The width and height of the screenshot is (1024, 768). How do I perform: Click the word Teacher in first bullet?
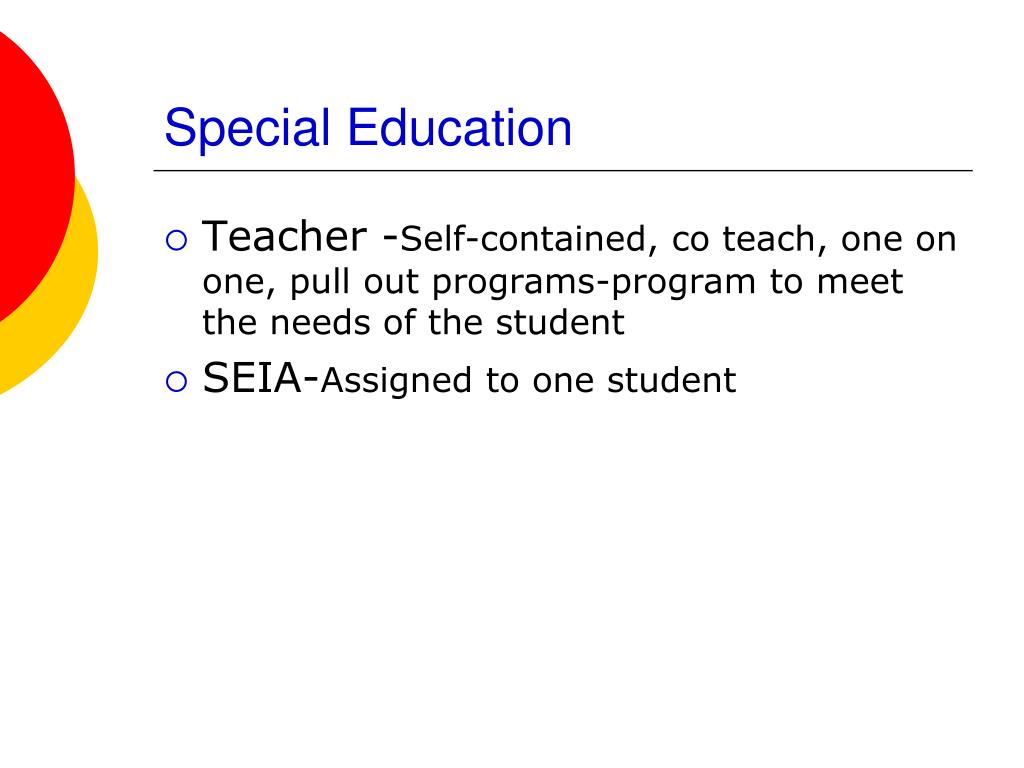point(284,236)
